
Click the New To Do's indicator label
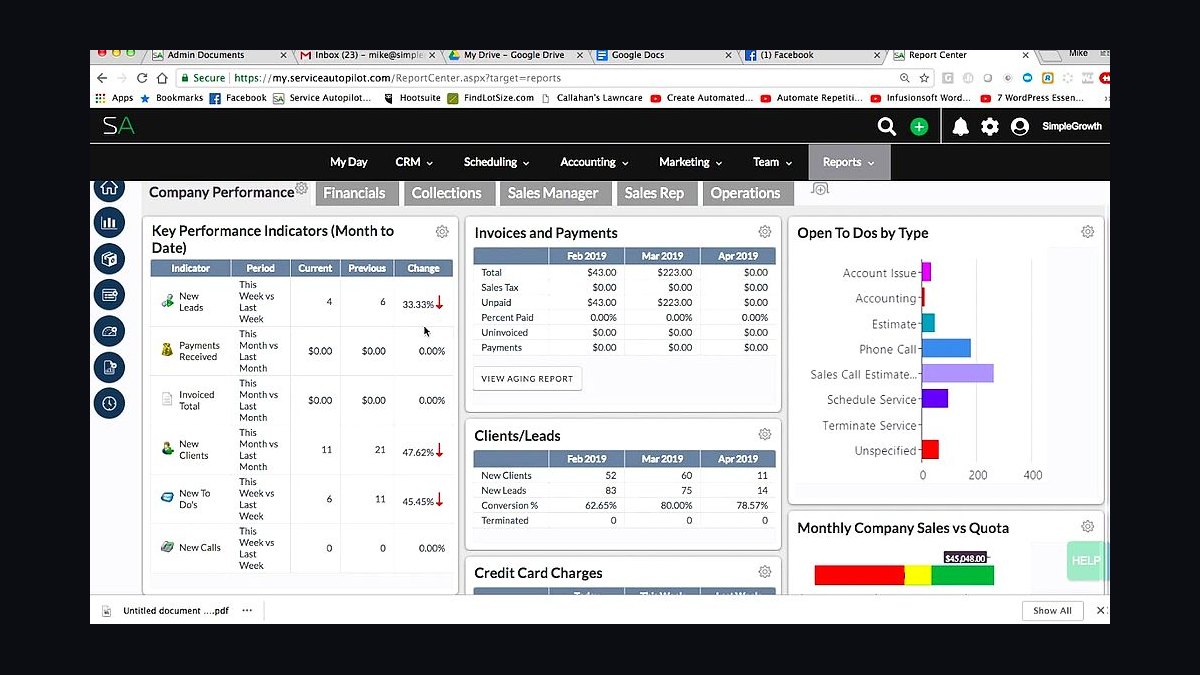(195, 499)
